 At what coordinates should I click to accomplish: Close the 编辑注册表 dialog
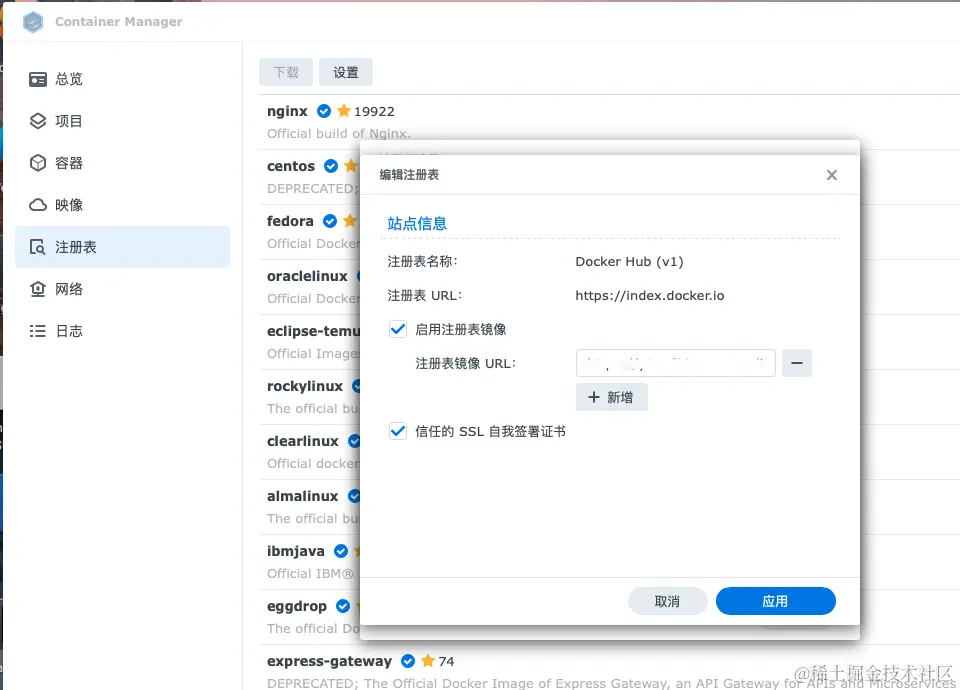pos(831,175)
